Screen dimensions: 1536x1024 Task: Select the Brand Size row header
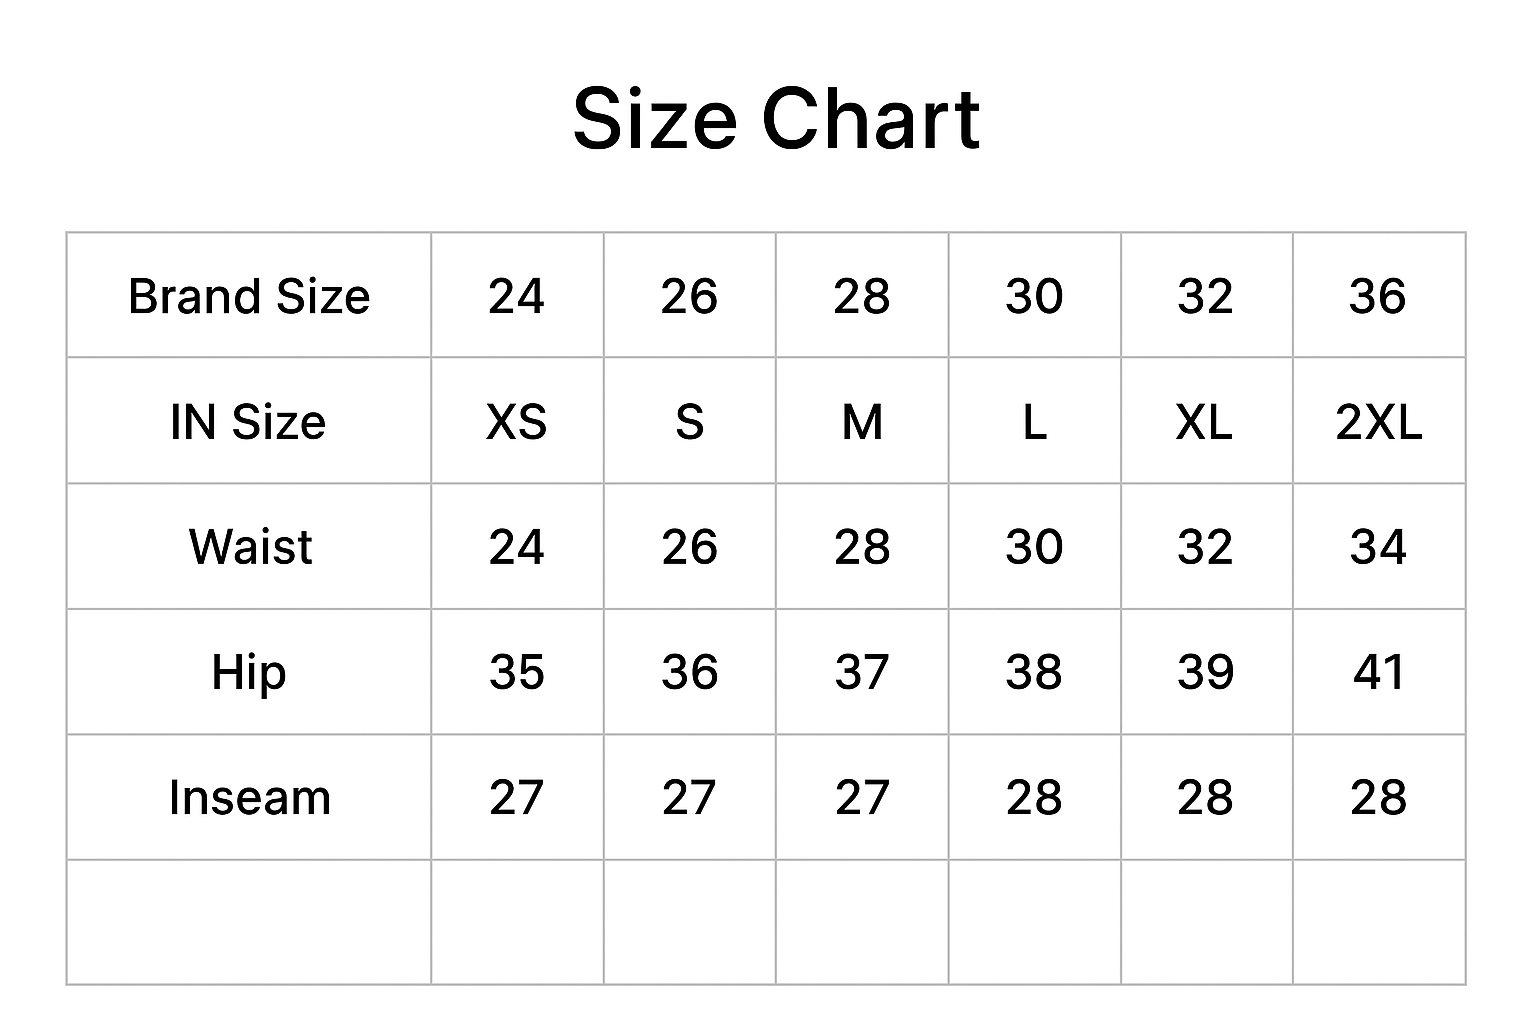click(x=249, y=297)
